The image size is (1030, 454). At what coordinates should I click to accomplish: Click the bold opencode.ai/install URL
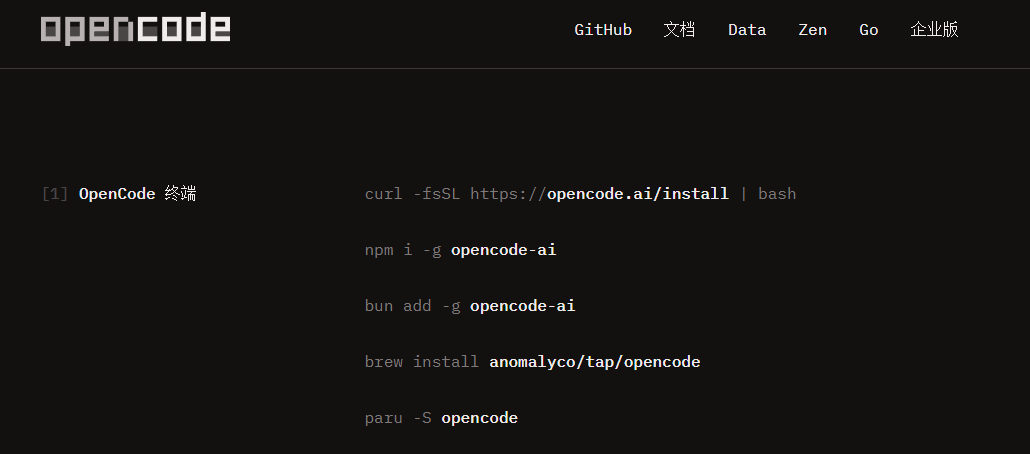pyautogui.click(x=638, y=194)
